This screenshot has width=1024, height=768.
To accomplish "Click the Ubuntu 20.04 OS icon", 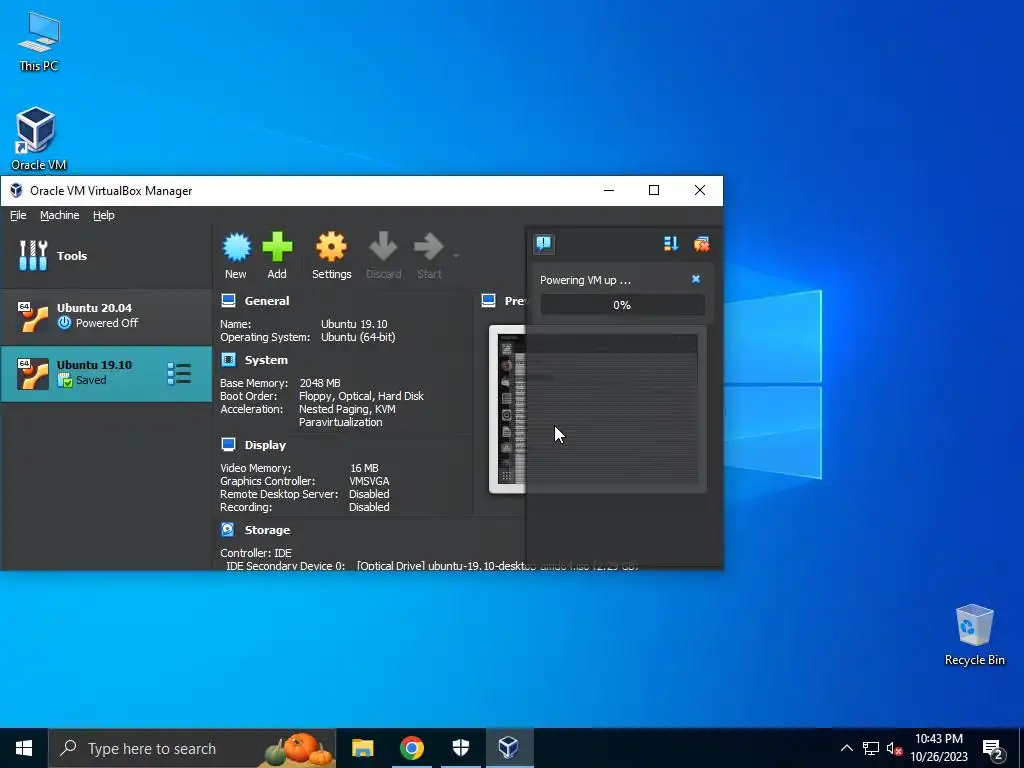I will (33, 317).
